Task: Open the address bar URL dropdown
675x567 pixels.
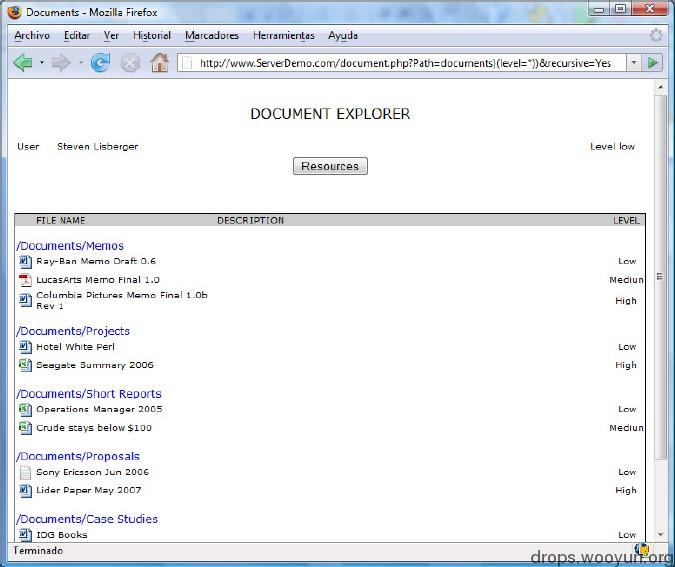Action: (634, 63)
